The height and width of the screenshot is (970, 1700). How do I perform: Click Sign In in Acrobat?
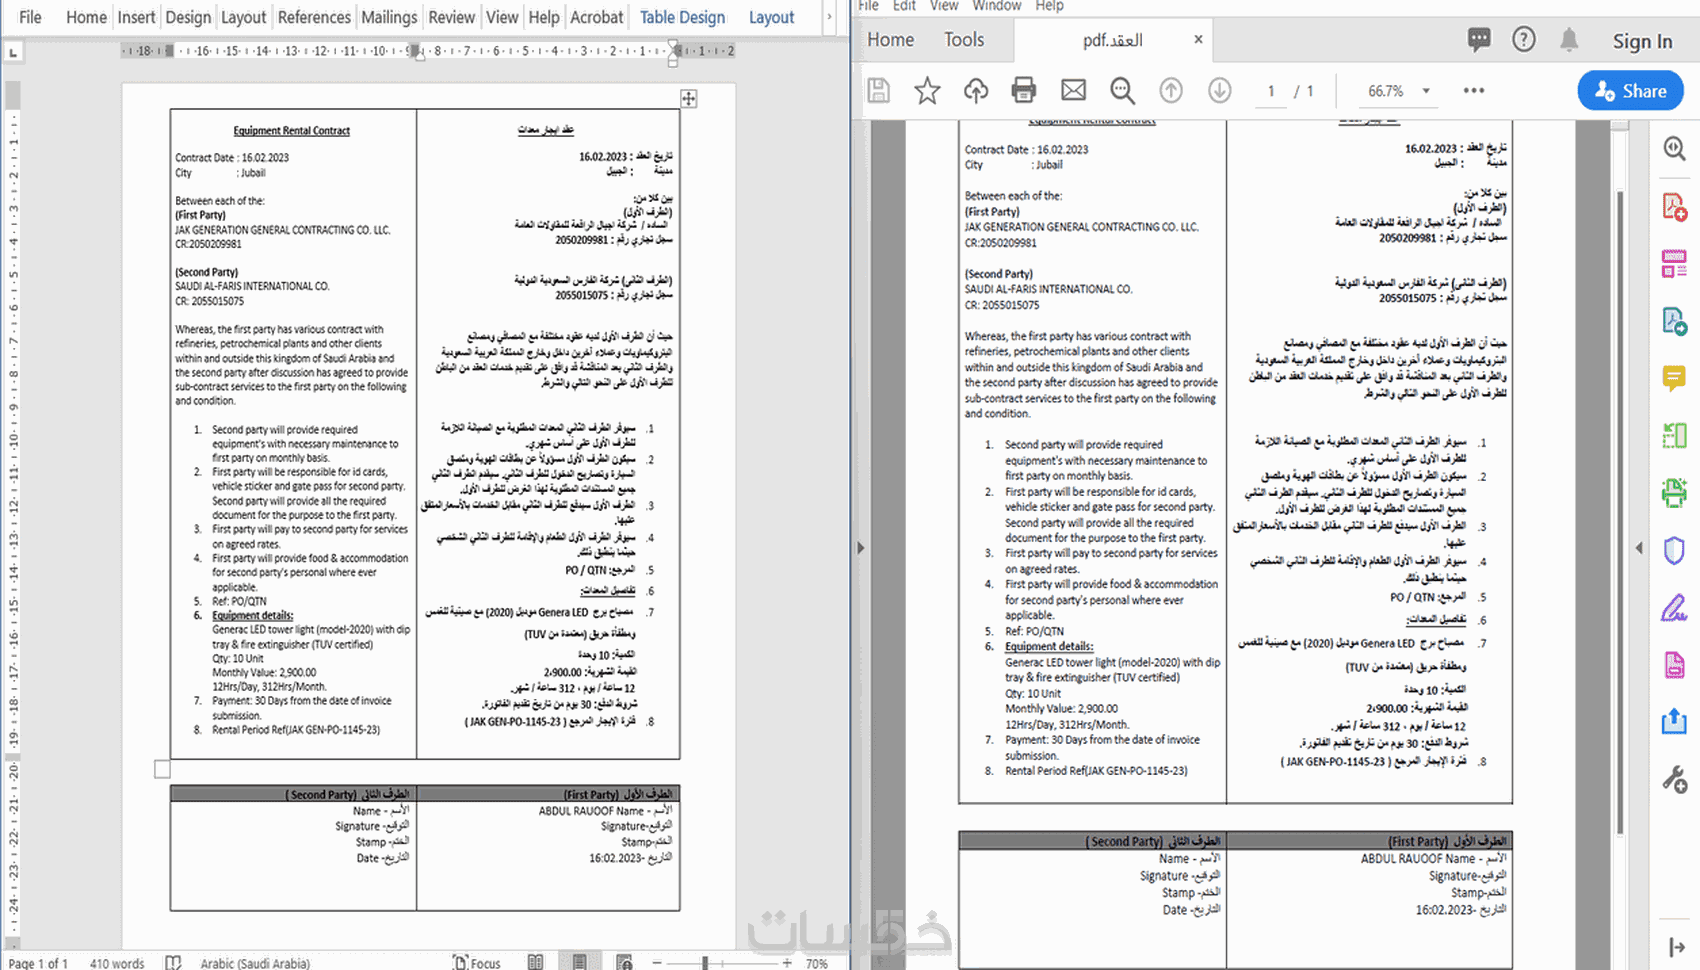(1642, 41)
